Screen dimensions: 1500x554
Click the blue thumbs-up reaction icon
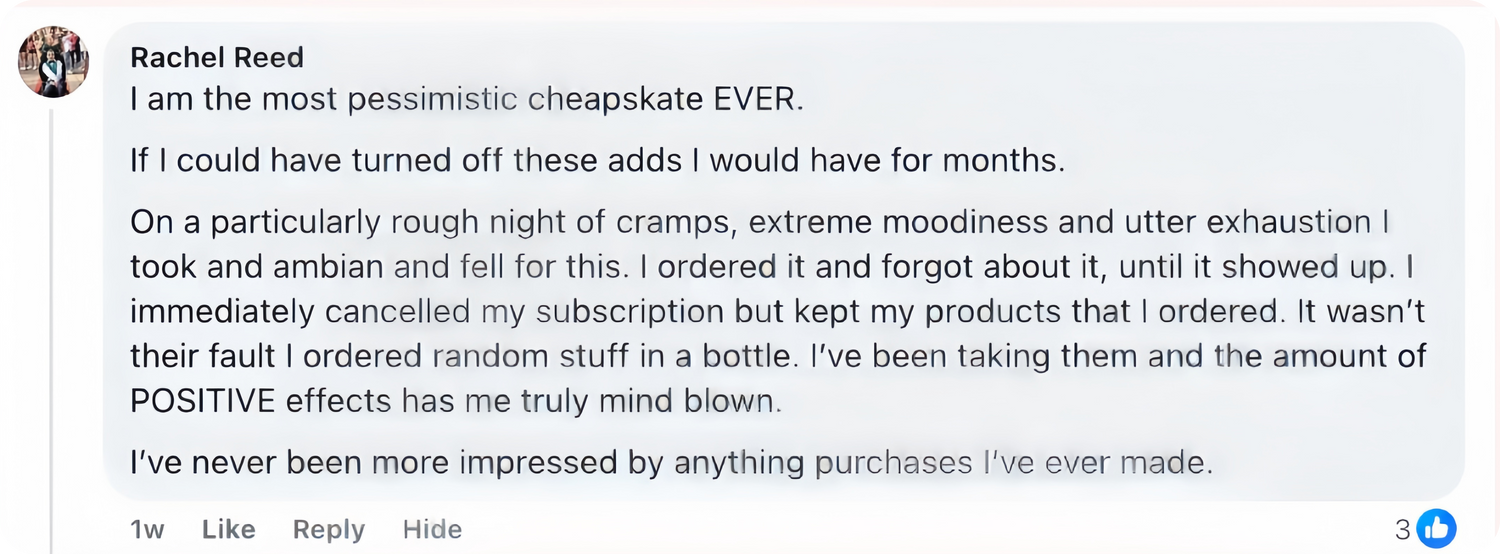[x=1437, y=528]
